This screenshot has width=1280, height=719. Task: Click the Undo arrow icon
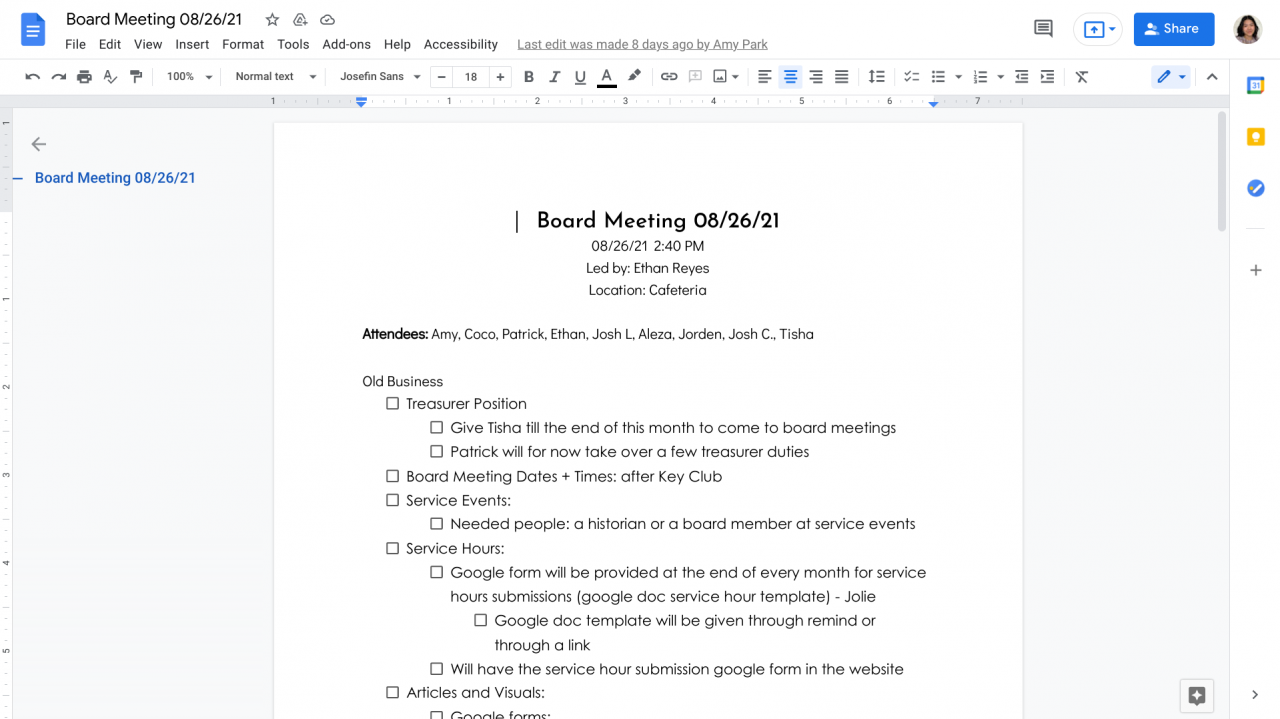(33, 77)
